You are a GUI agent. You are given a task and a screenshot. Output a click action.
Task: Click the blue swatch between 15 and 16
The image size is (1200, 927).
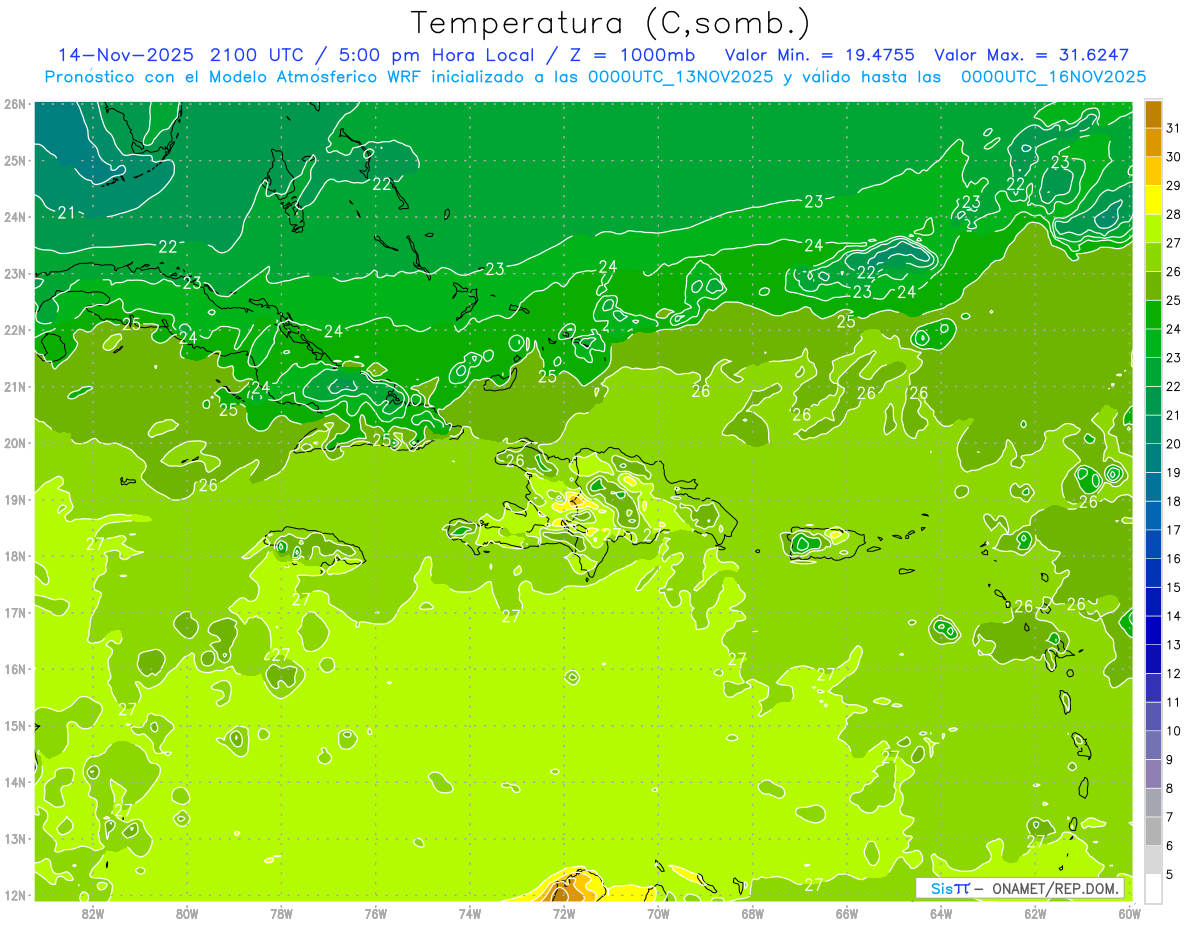click(1154, 573)
